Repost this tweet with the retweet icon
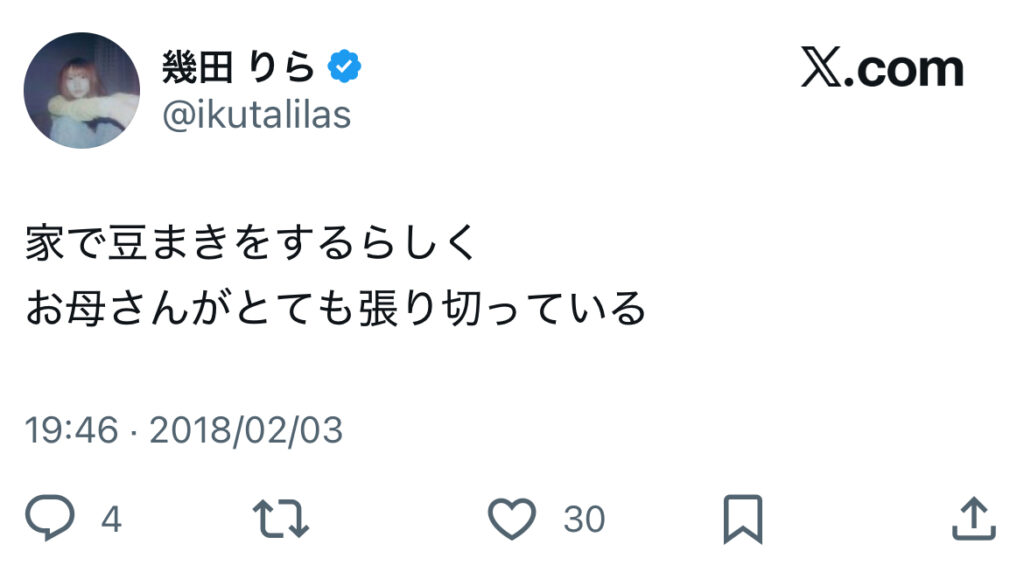The image size is (1024, 579). pos(282,518)
